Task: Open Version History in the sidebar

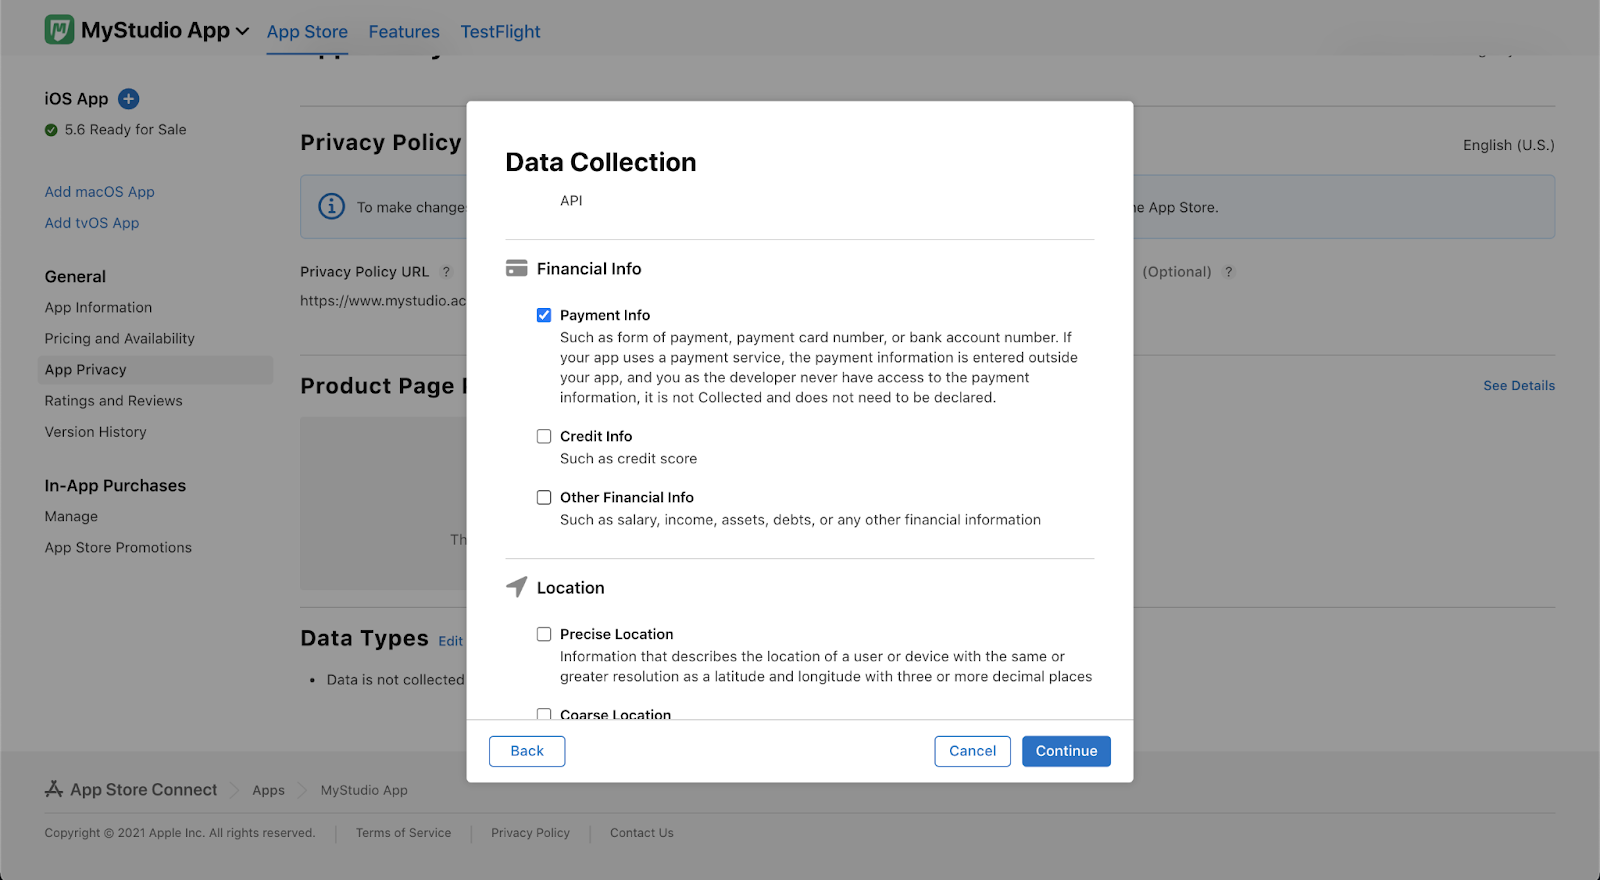Action: click(x=95, y=432)
